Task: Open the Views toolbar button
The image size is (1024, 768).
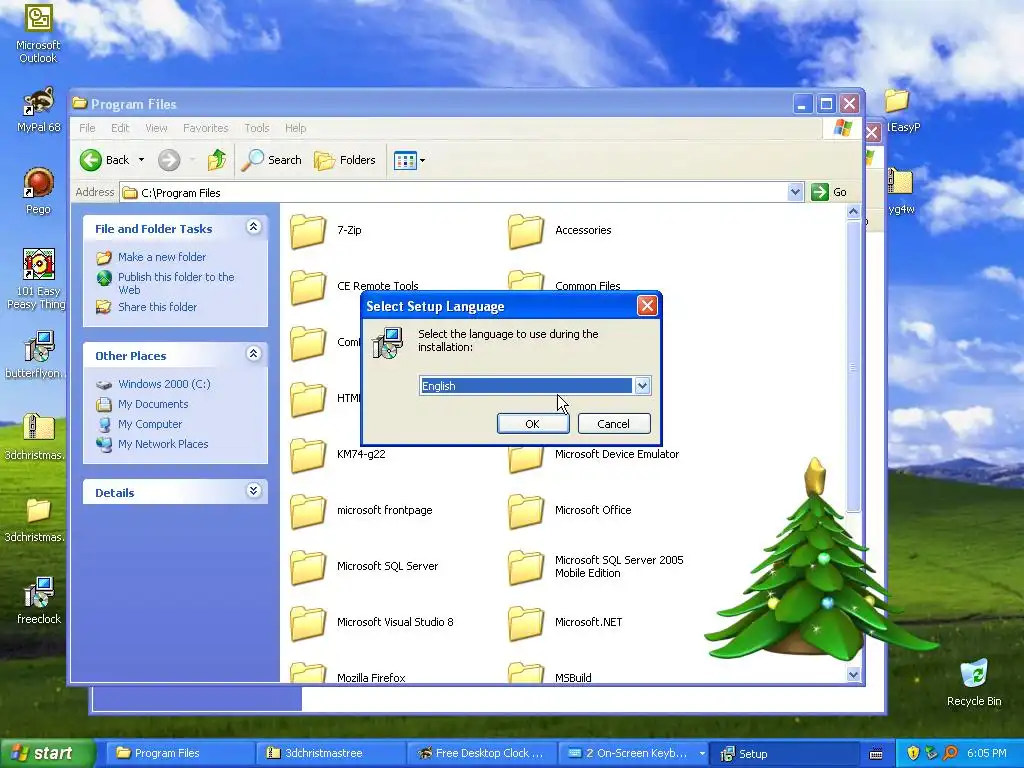Action: pyautogui.click(x=409, y=160)
